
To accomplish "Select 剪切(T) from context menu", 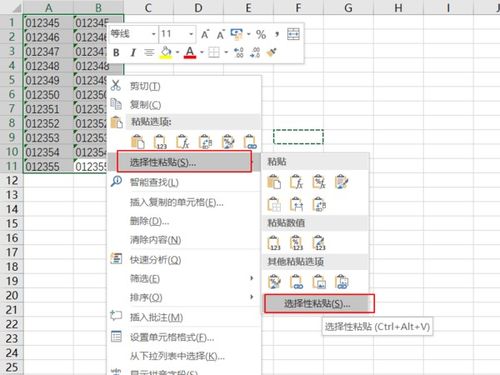I will tap(184, 86).
